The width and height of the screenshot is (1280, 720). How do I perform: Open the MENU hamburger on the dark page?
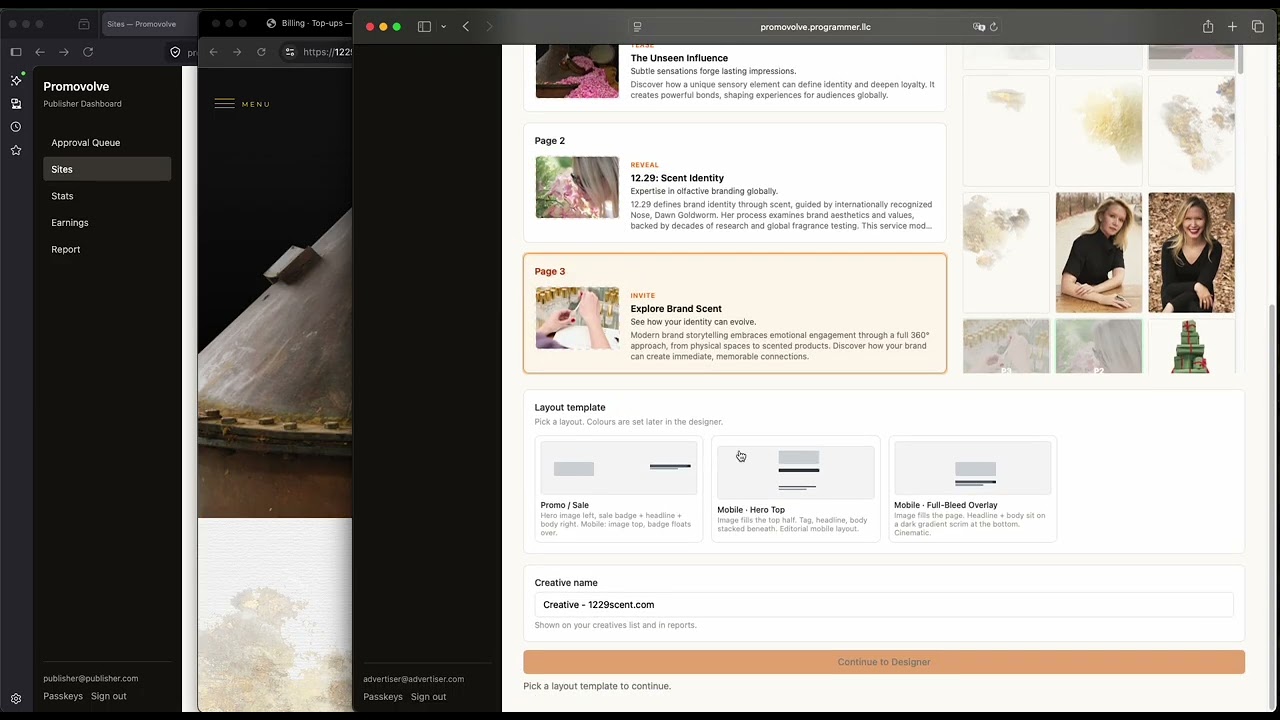pyautogui.click(x=242, y=104)
